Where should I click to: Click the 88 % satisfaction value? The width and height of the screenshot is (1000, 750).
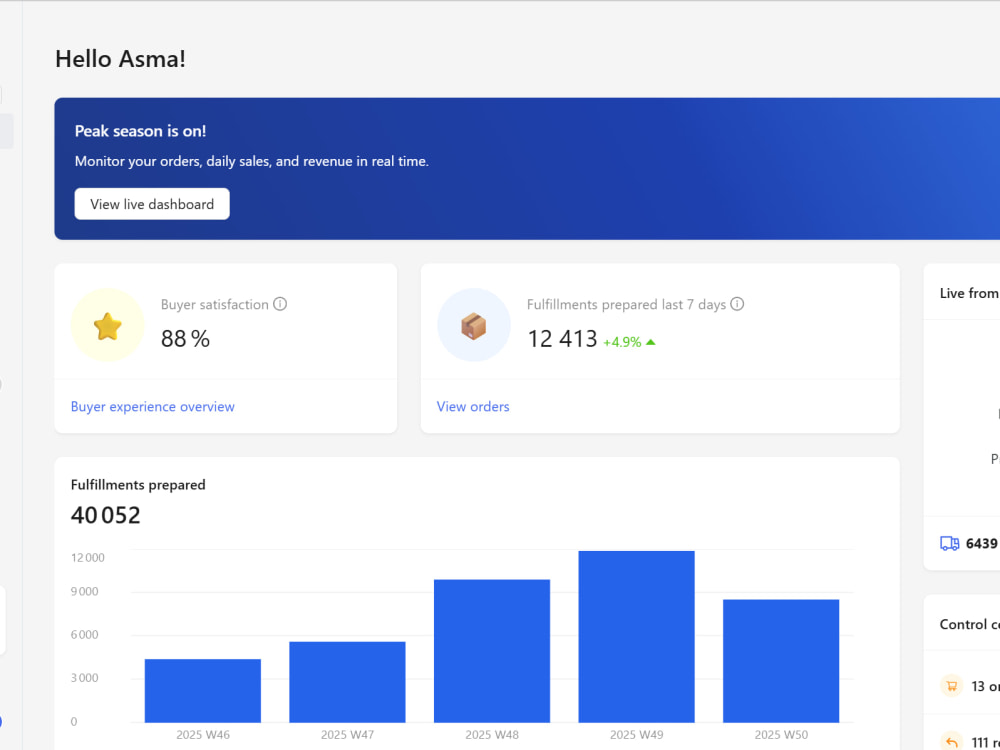pyautogui.click(x=185, y=339)
